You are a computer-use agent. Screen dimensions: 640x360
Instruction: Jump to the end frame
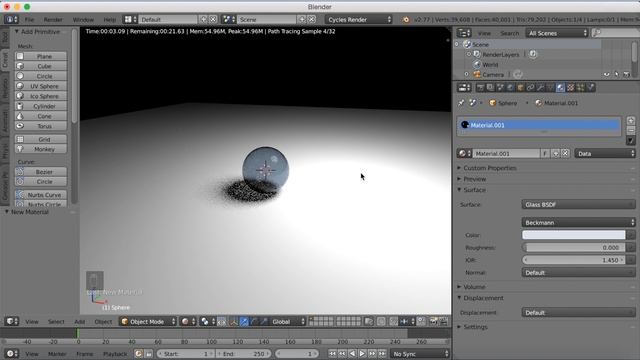click(x=382, y=354)
